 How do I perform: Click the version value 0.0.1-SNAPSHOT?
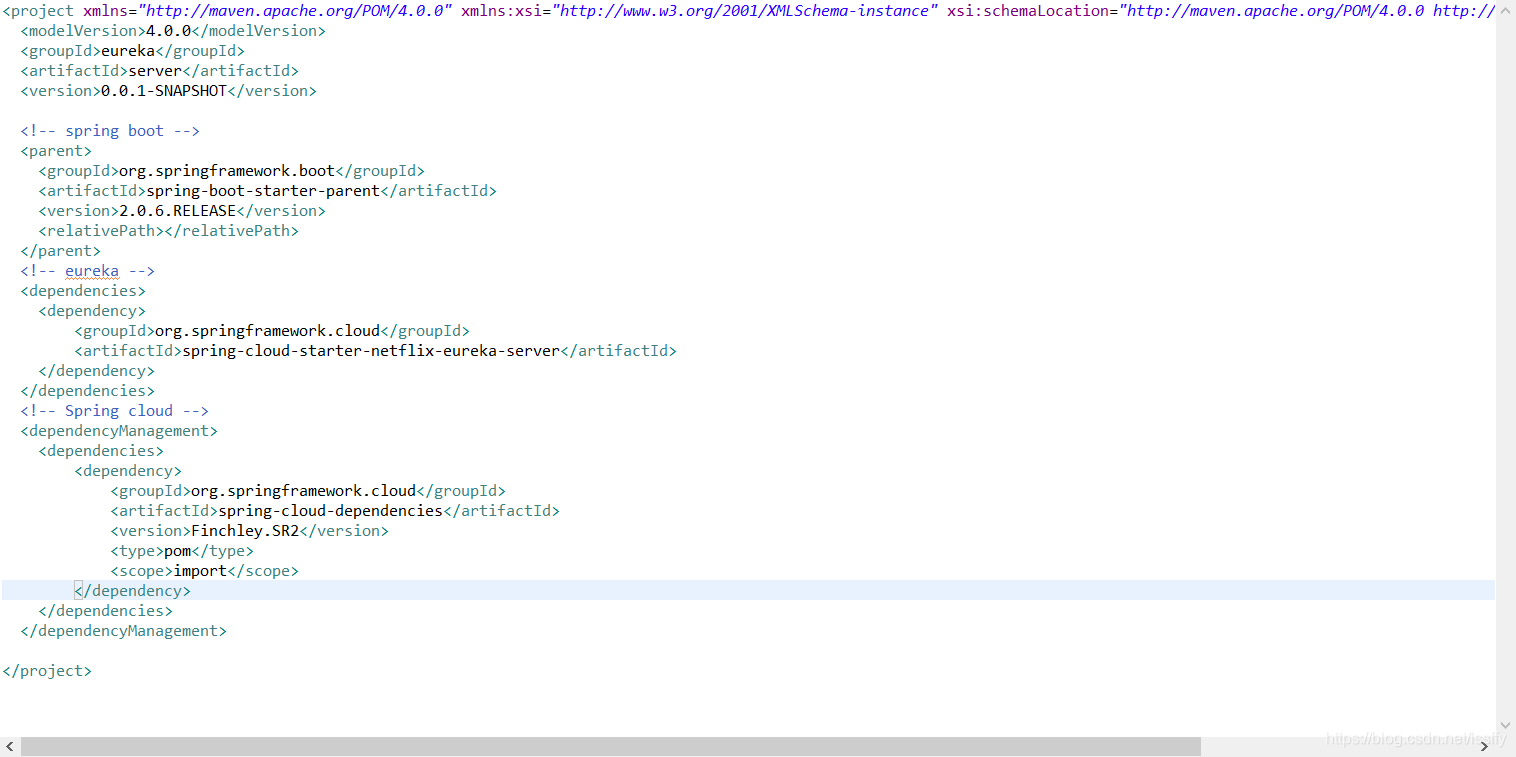coord(164,91)
